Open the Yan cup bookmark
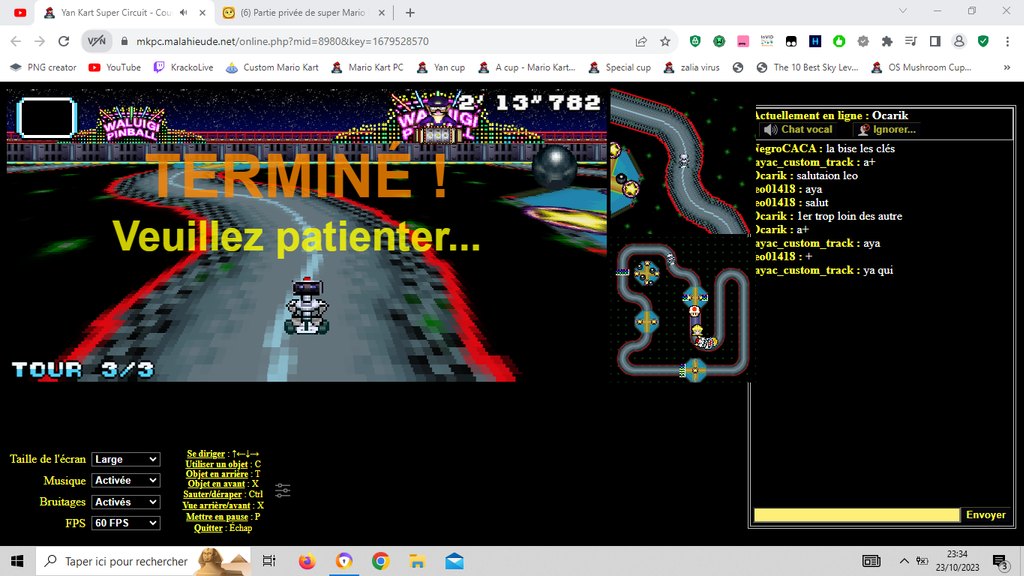 (441, 67)
